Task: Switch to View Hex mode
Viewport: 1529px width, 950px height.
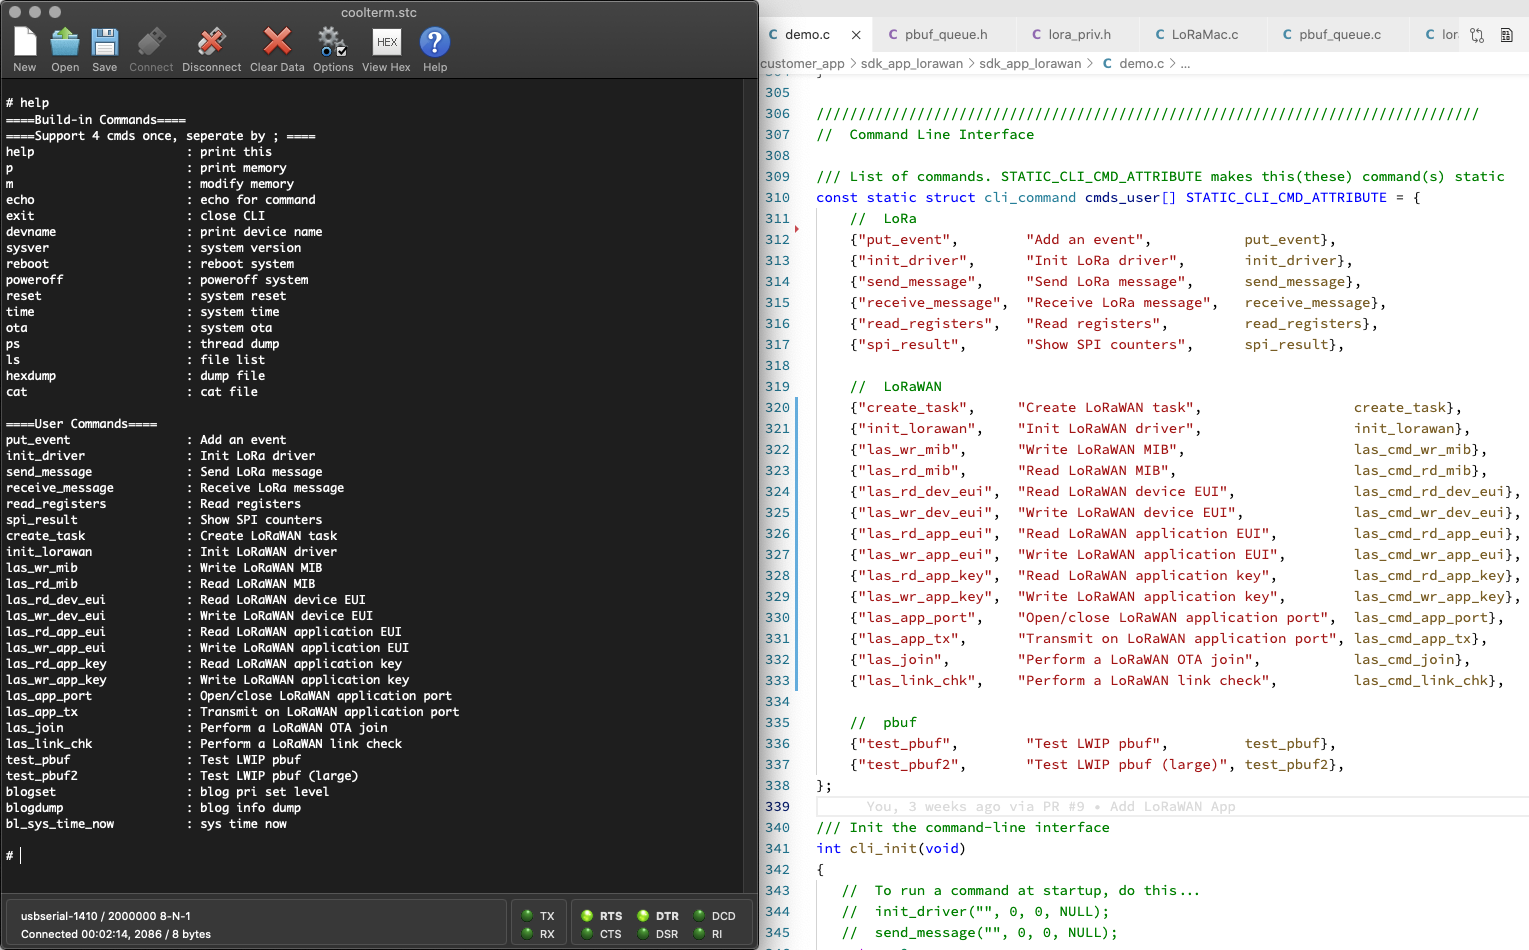Action: (386, 42)
